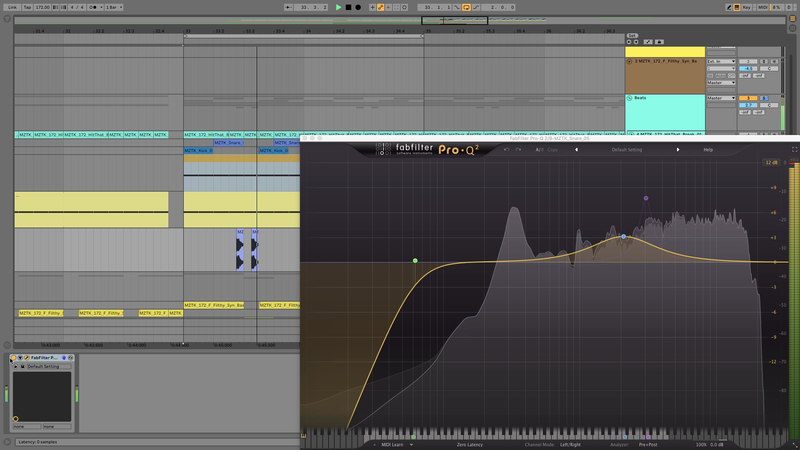The height and width of the screenshot is (450, 800).
Task: Click the Link button in Ableton toolbar
Action: click(x=12, y=7)
